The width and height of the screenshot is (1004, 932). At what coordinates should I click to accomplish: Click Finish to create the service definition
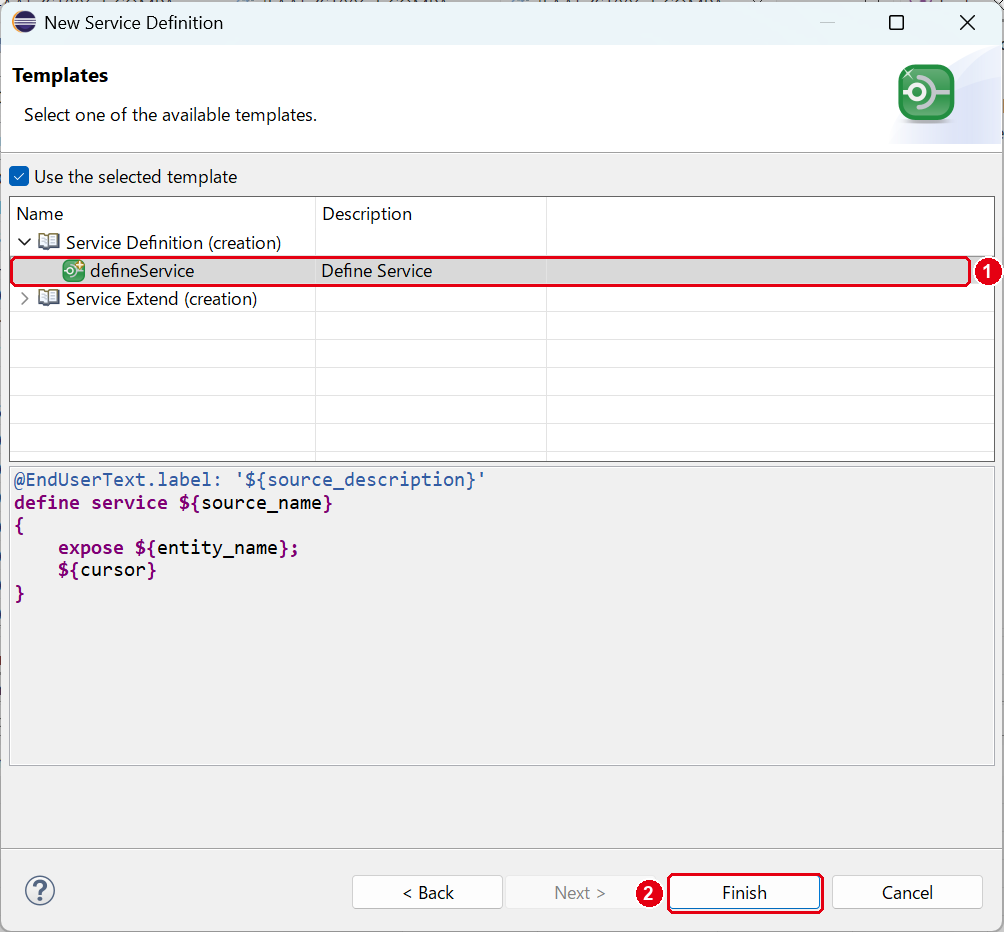click(745, 892)
